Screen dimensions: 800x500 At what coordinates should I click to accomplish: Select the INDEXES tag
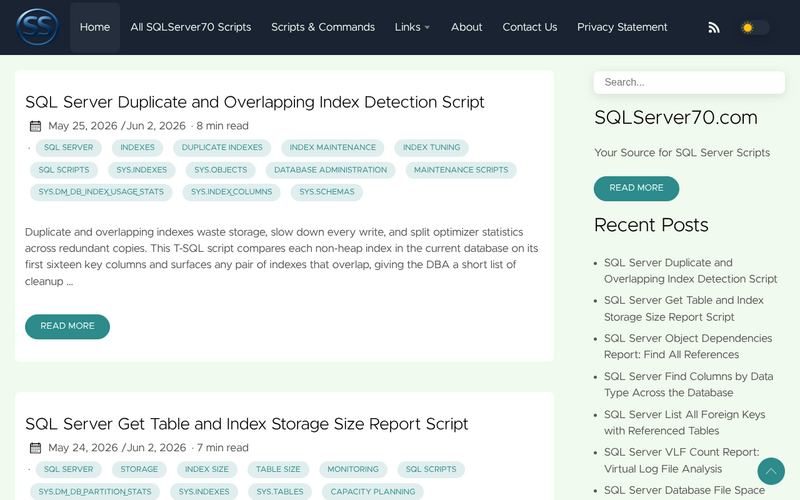pos(137,147)
